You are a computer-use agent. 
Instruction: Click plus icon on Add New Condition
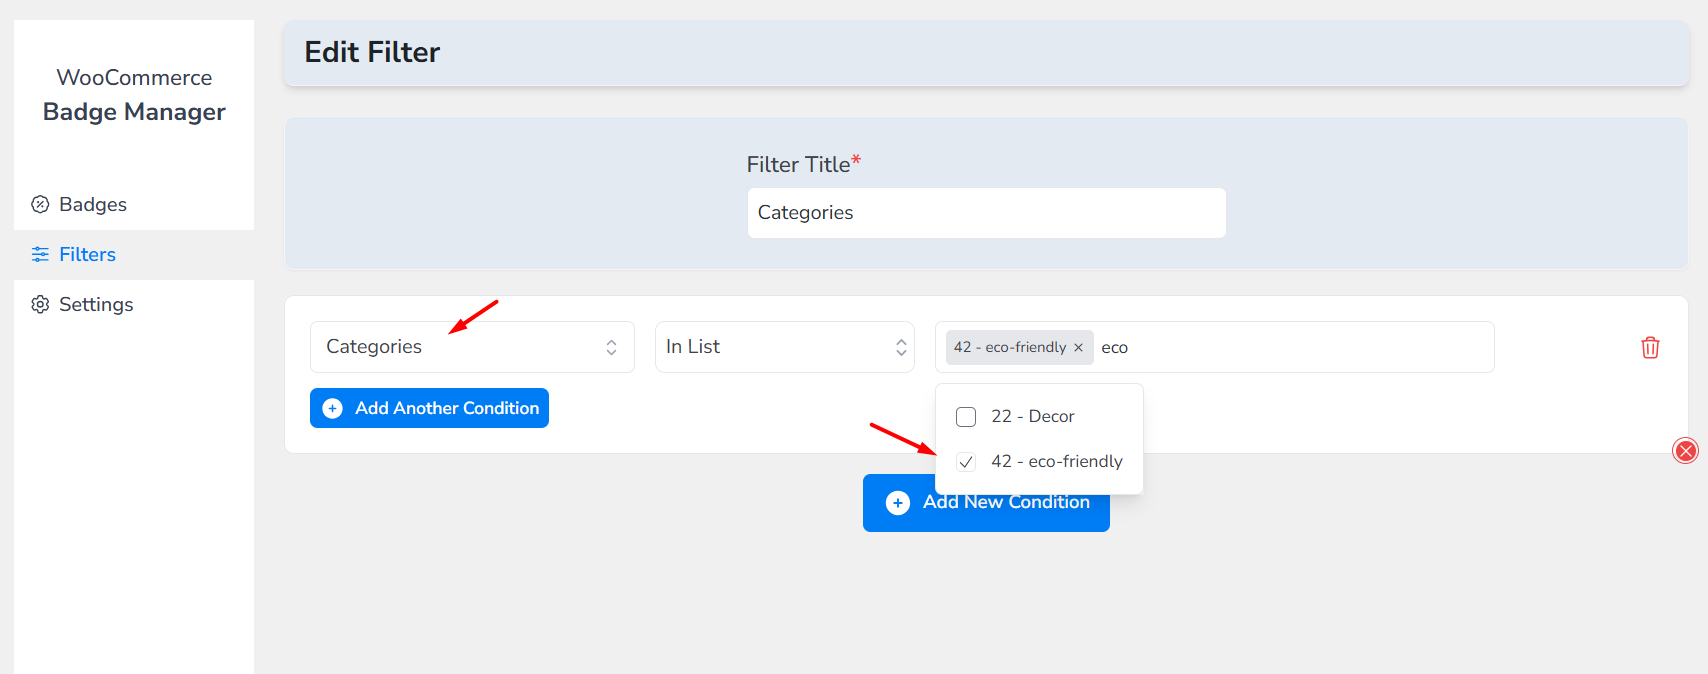898,503
